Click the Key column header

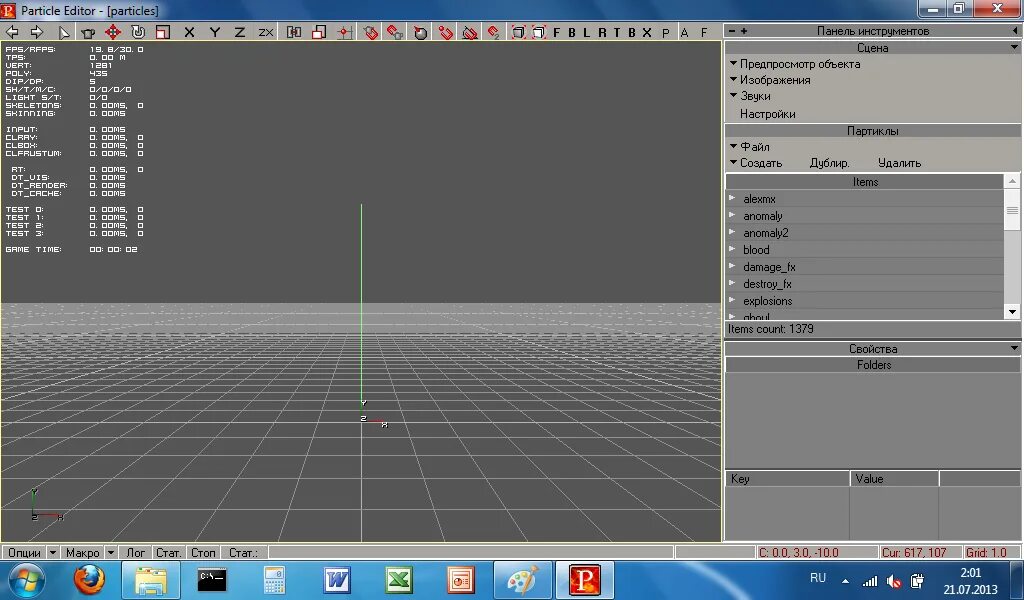click(787, 479)
